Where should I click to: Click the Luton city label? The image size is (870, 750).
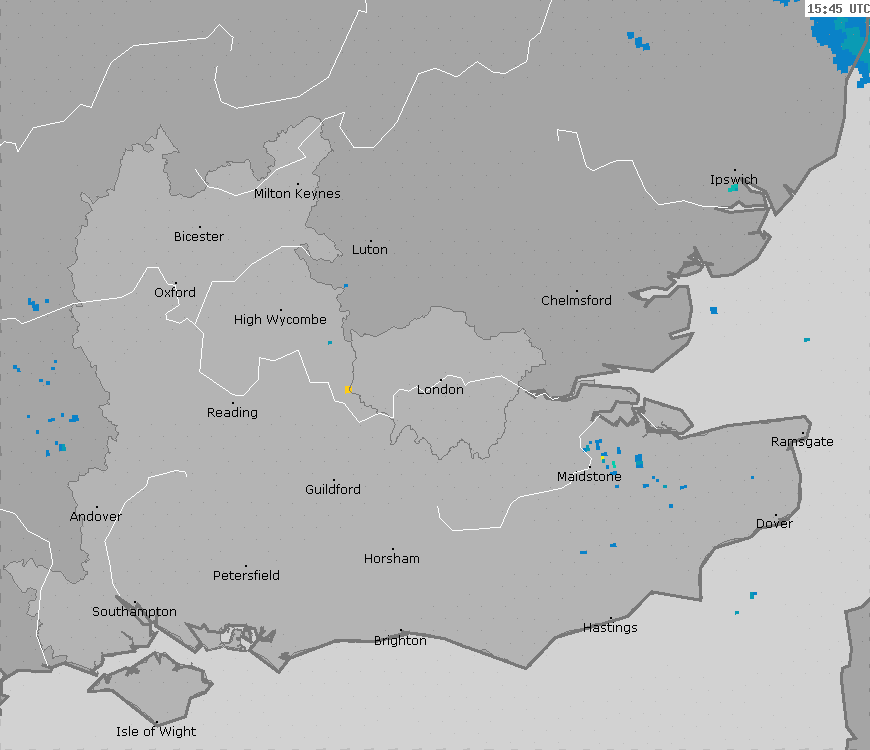pos(370,249)
